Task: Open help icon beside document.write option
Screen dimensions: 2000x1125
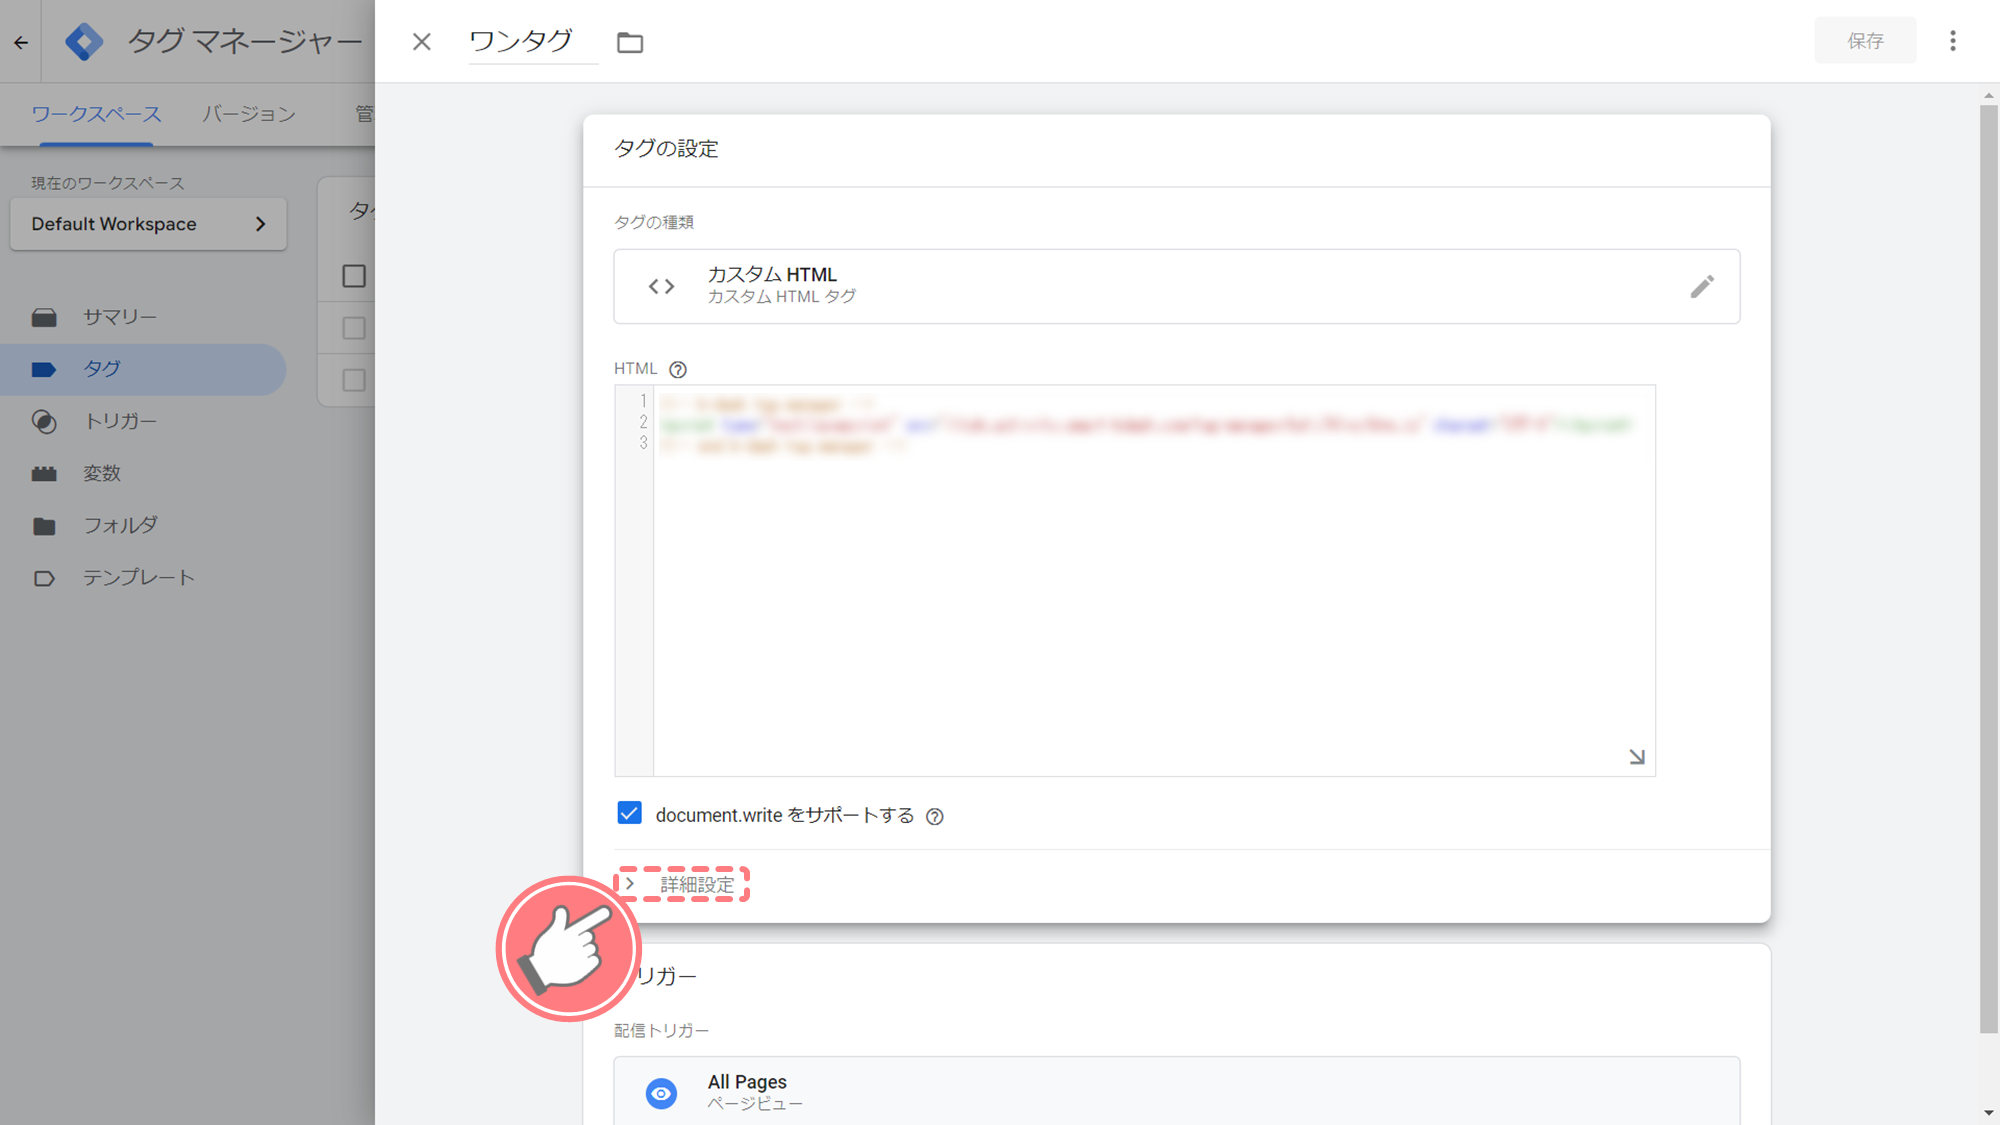Action: tap(935, 817)
